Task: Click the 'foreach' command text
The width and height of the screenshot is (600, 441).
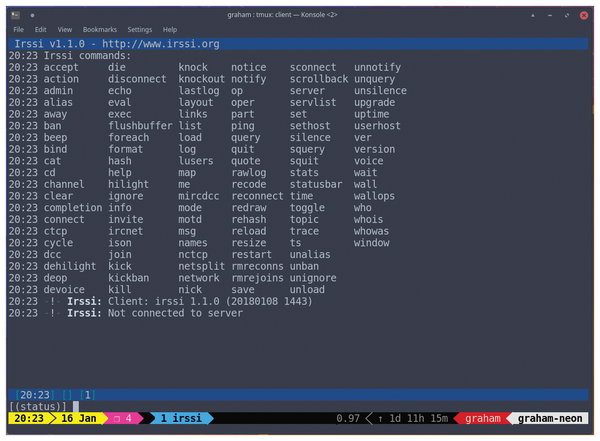Action: pos(128,137)
